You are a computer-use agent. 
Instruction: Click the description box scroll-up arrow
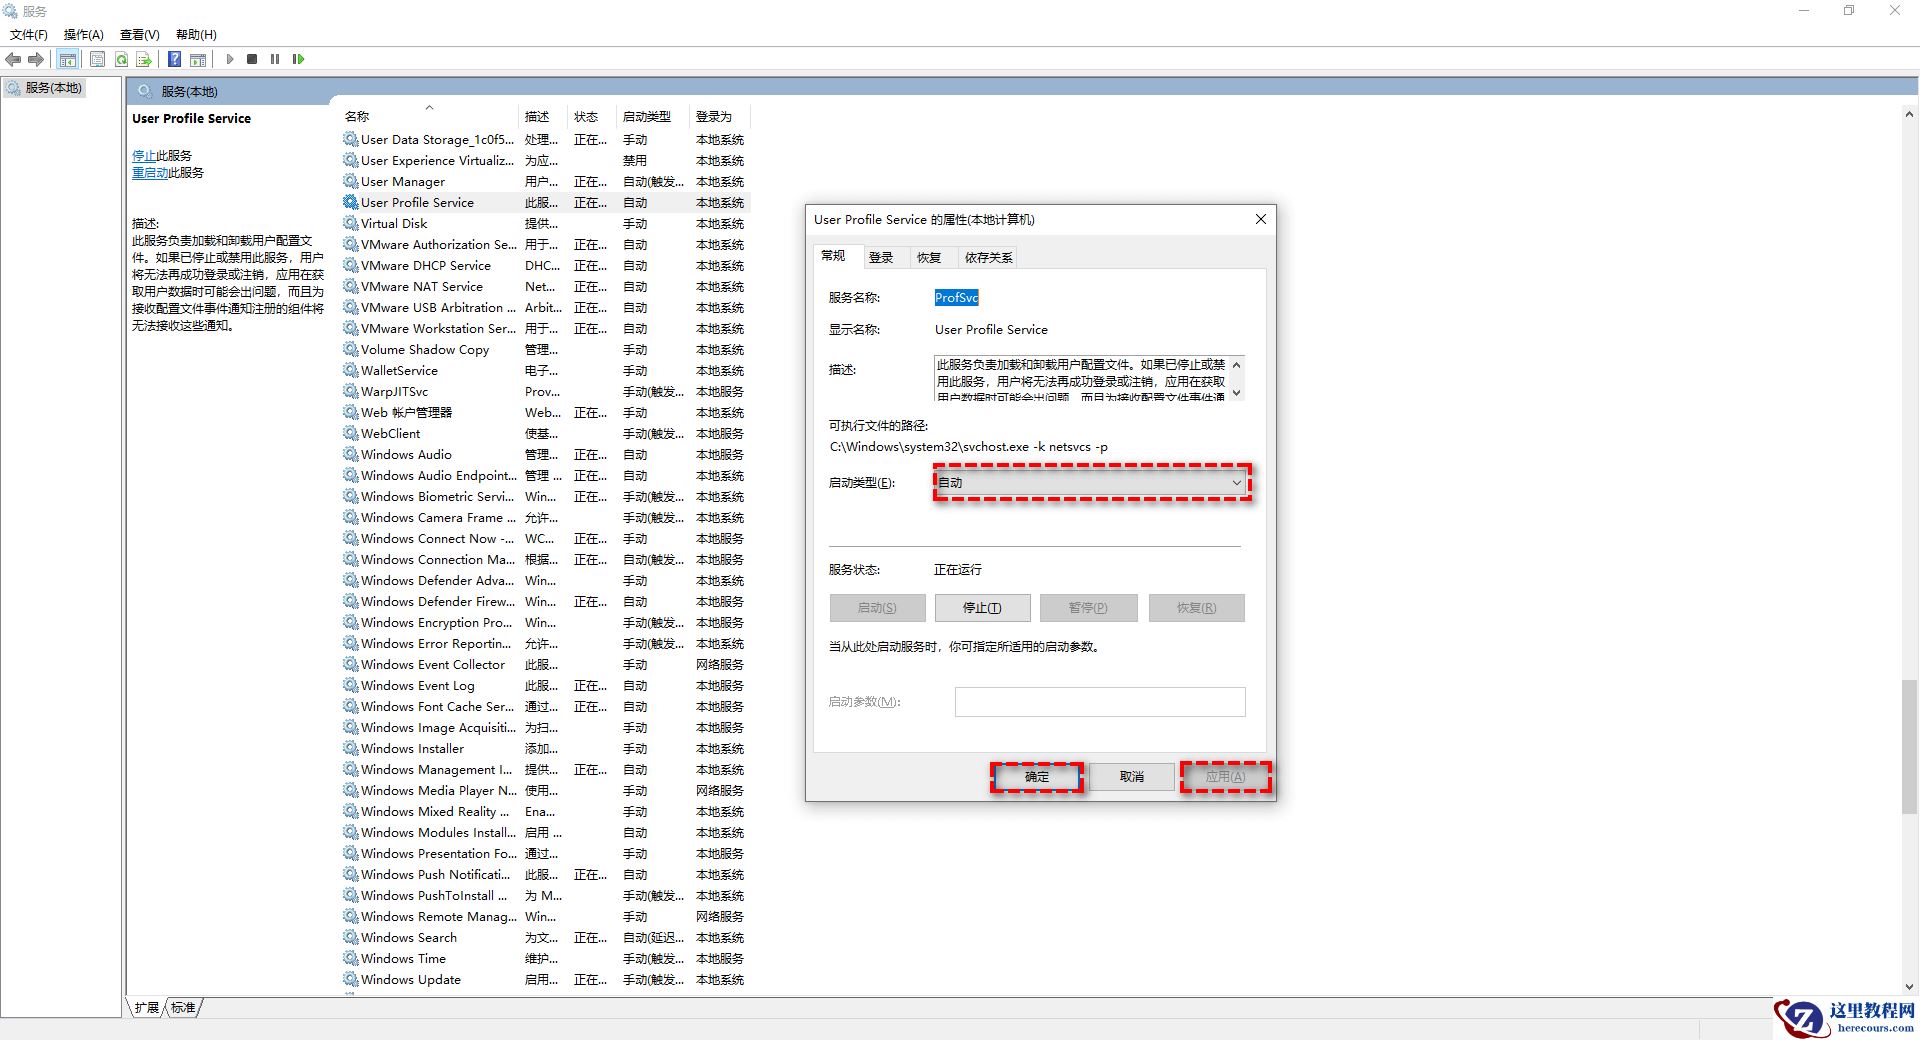click(x=1237, y=365)
